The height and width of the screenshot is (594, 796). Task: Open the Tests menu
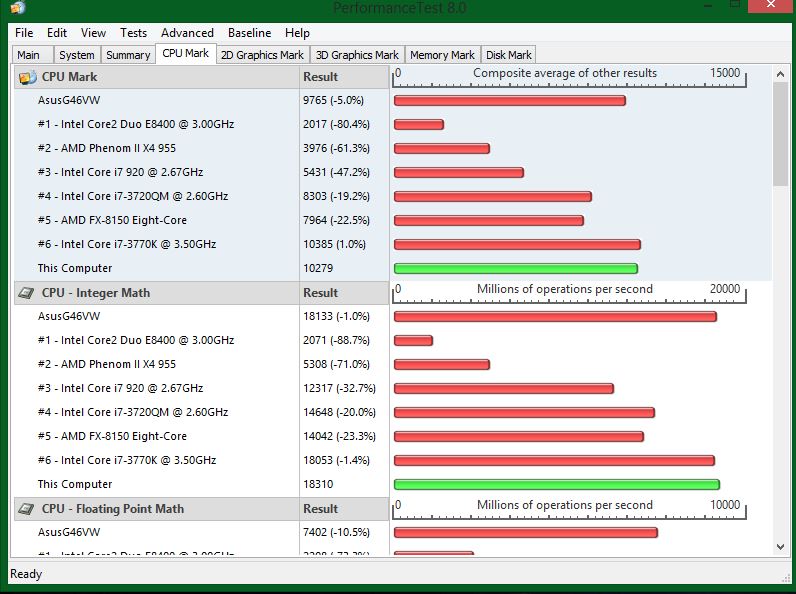pyautogui.click(x=134, y=33)
